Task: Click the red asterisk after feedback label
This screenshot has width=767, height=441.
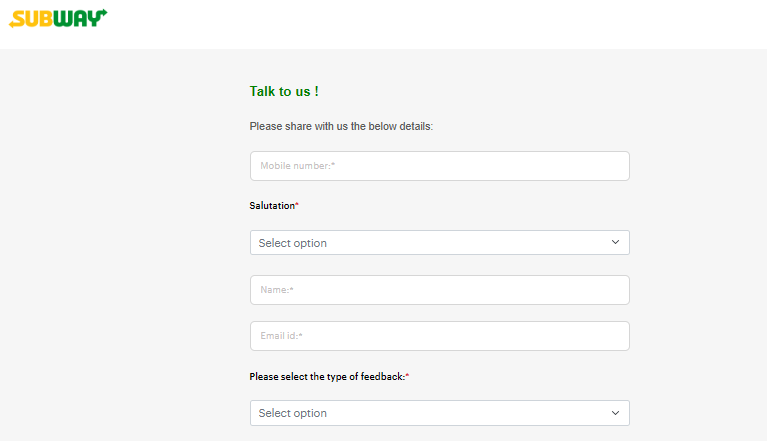Action: [407, 377]
